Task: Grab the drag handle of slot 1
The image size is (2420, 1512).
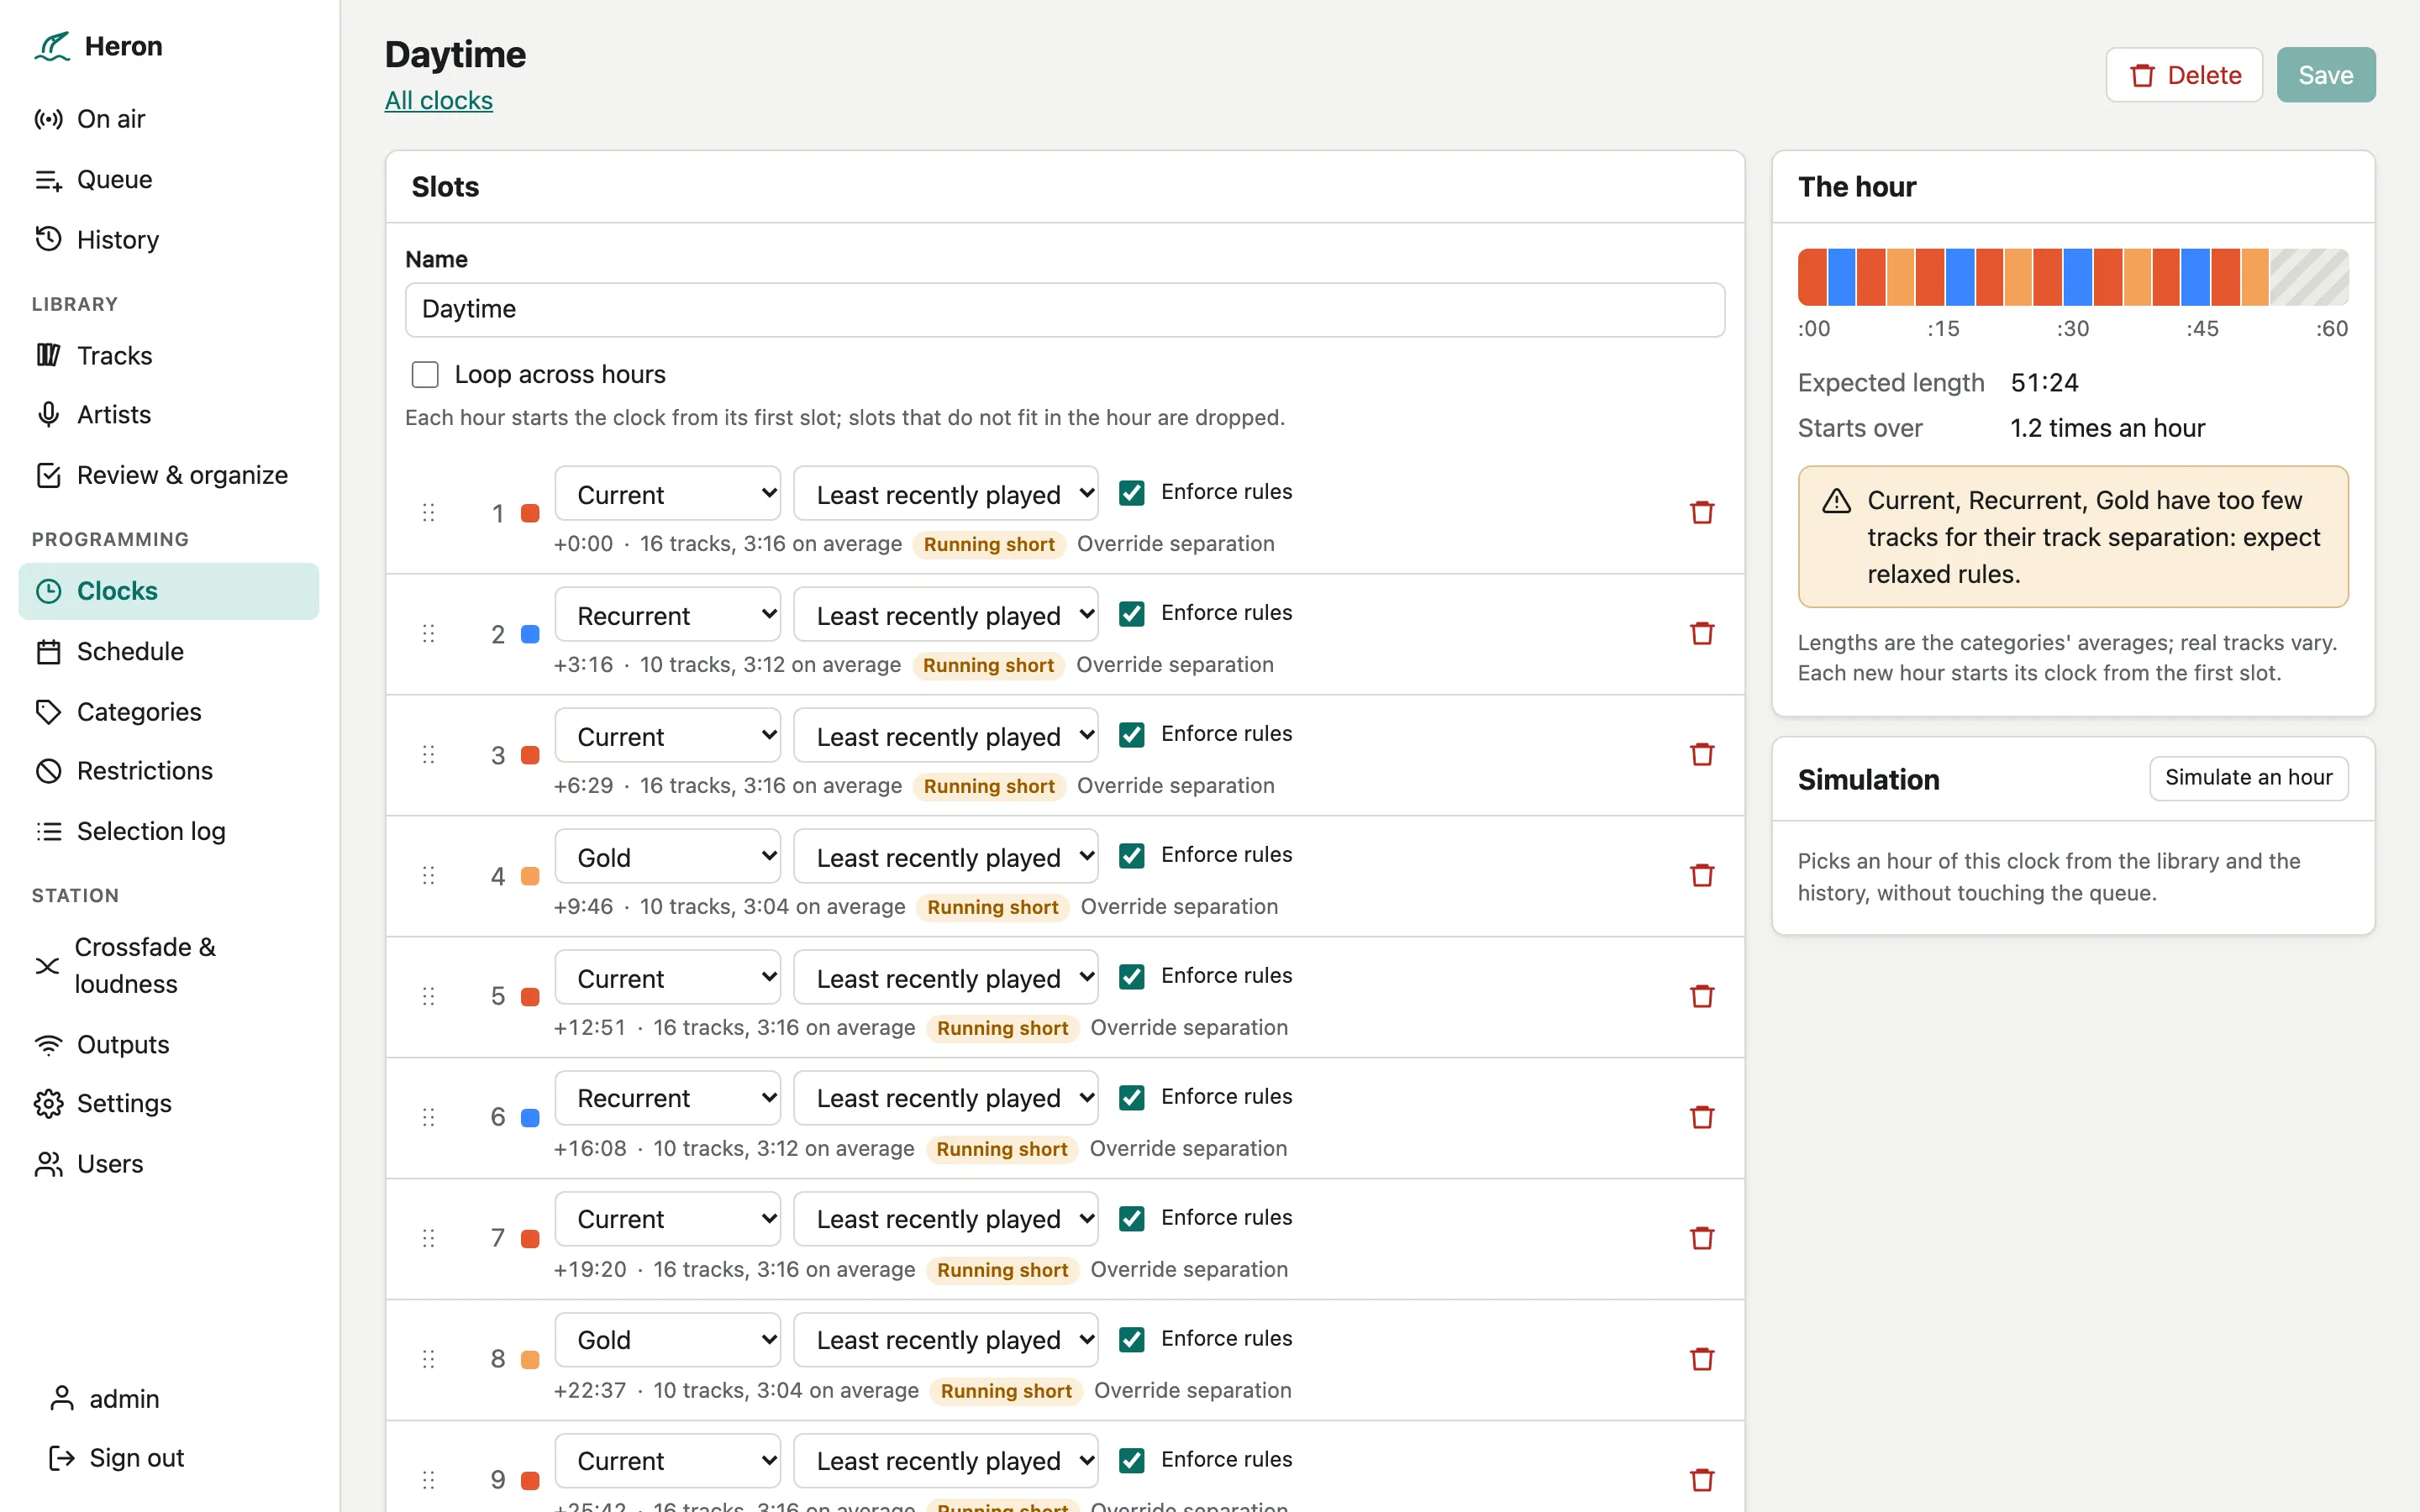Action: pos(429,513)
